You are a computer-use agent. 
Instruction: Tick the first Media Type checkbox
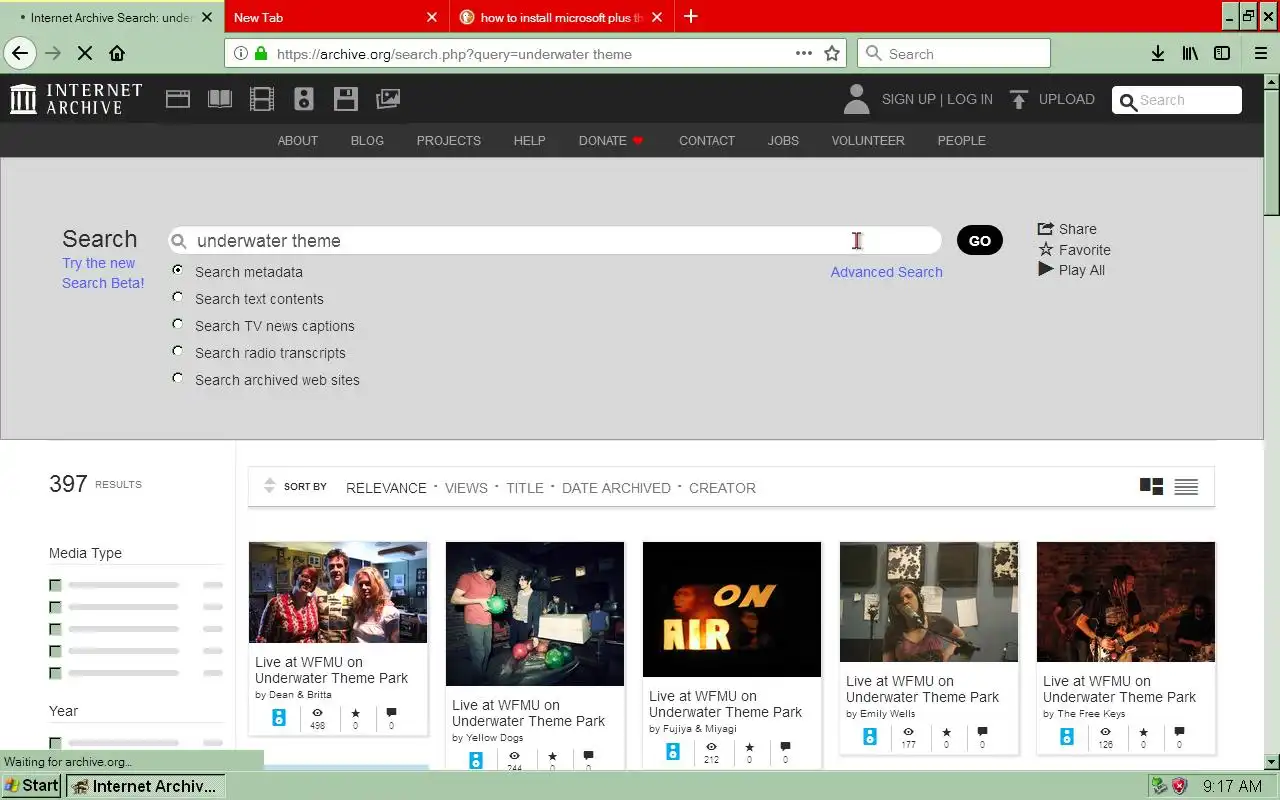pyautogui.click(x=55, y=585)
